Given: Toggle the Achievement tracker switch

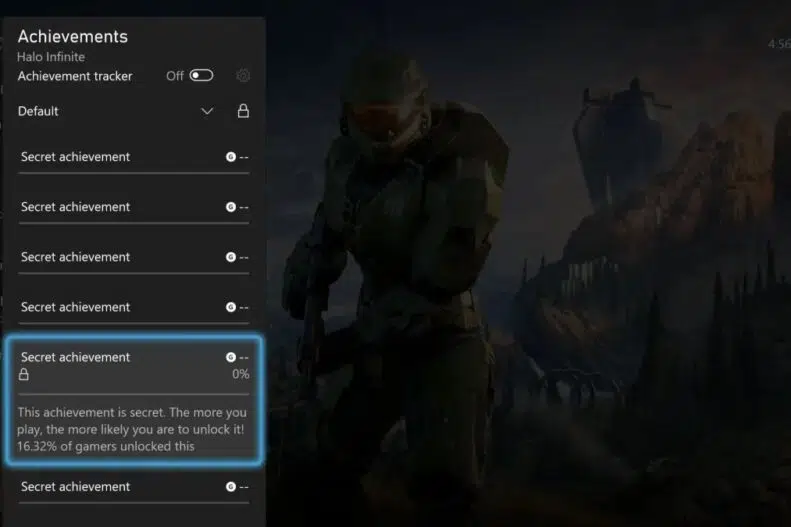Looking at the screenshot, I should (201, 76).
